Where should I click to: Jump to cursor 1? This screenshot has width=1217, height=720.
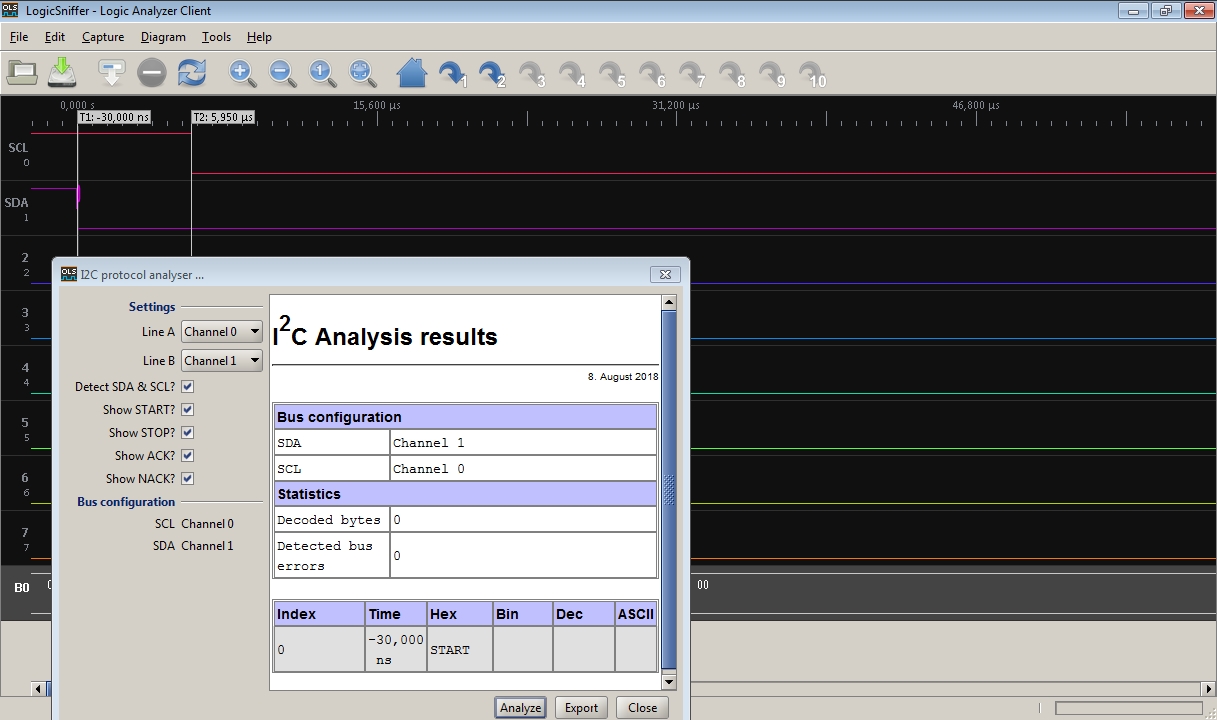(453, 74)
